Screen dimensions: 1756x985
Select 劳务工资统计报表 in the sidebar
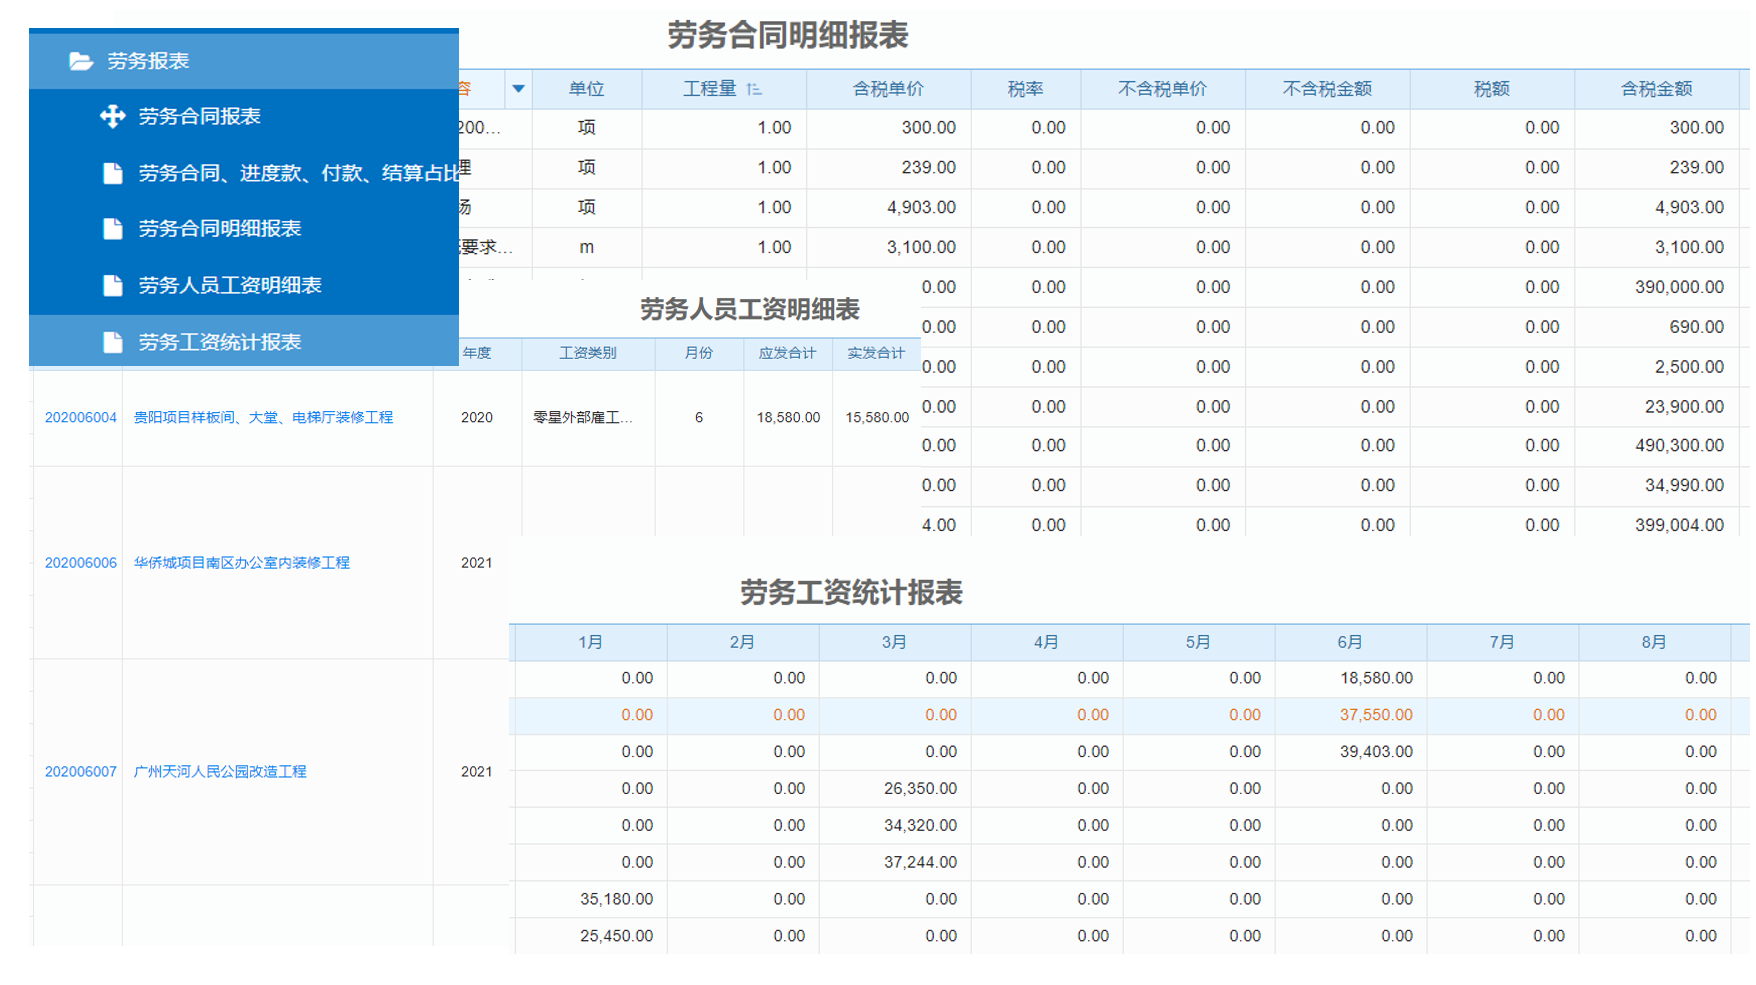[x=219, y=343]
